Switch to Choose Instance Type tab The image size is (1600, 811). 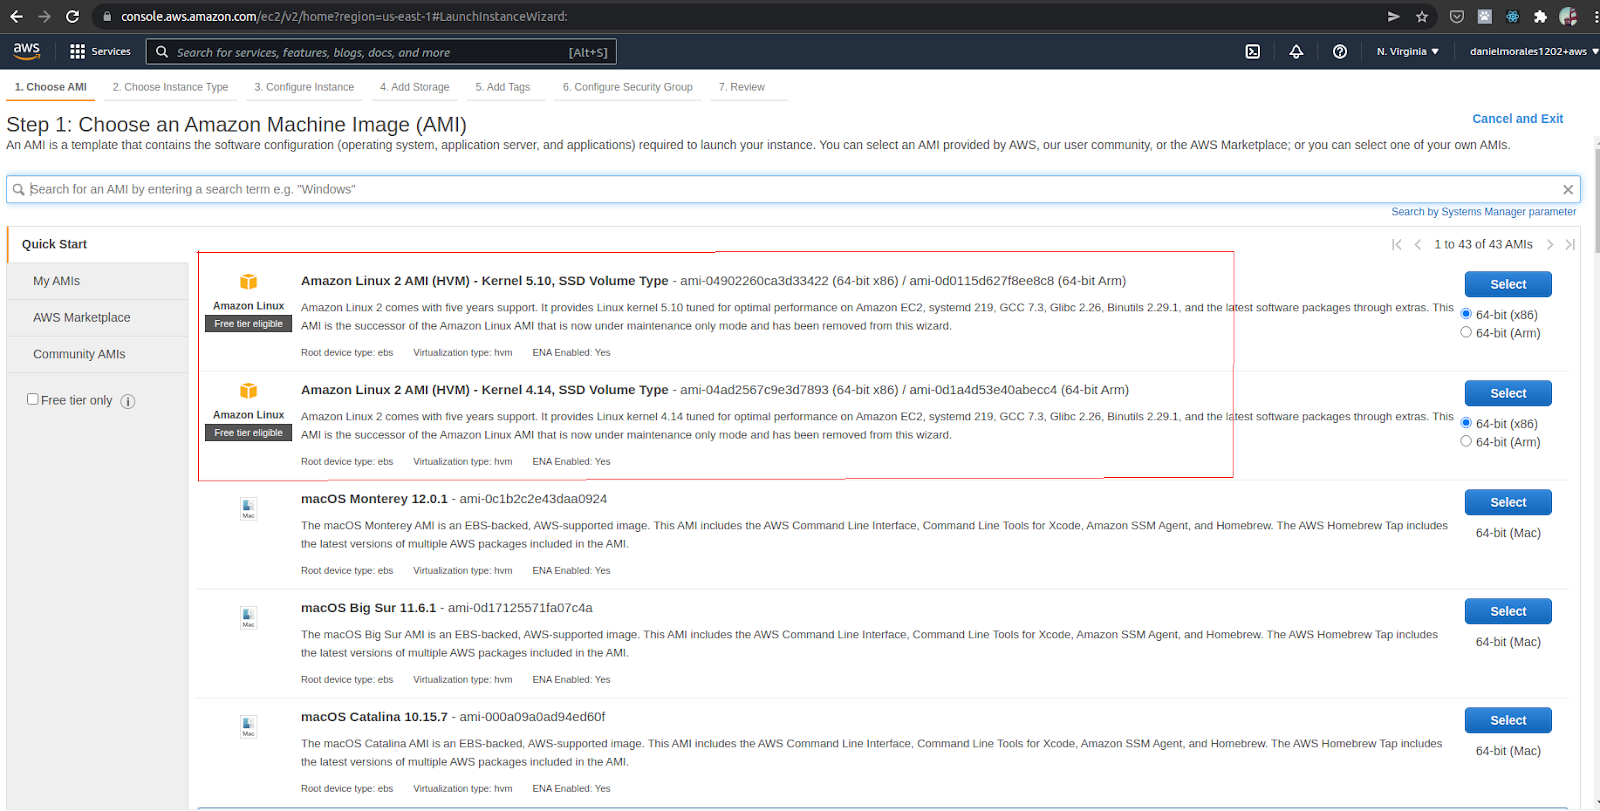point(170,87)
